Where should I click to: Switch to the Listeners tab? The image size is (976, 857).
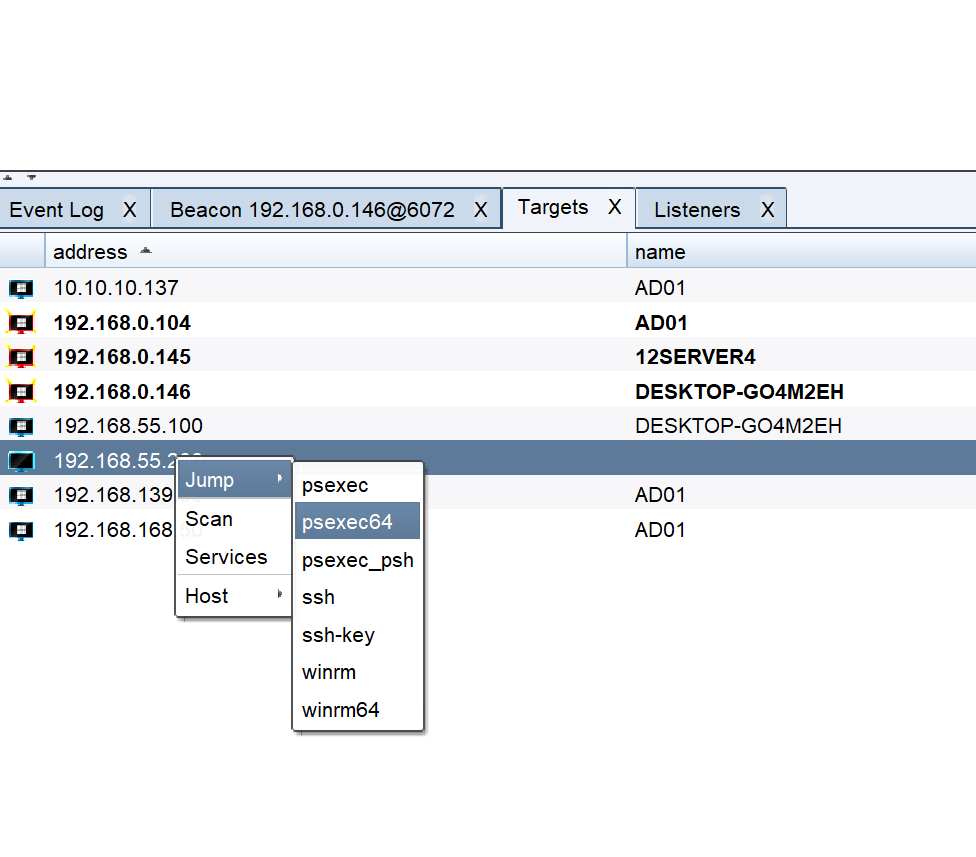click(x=697, y=210)
